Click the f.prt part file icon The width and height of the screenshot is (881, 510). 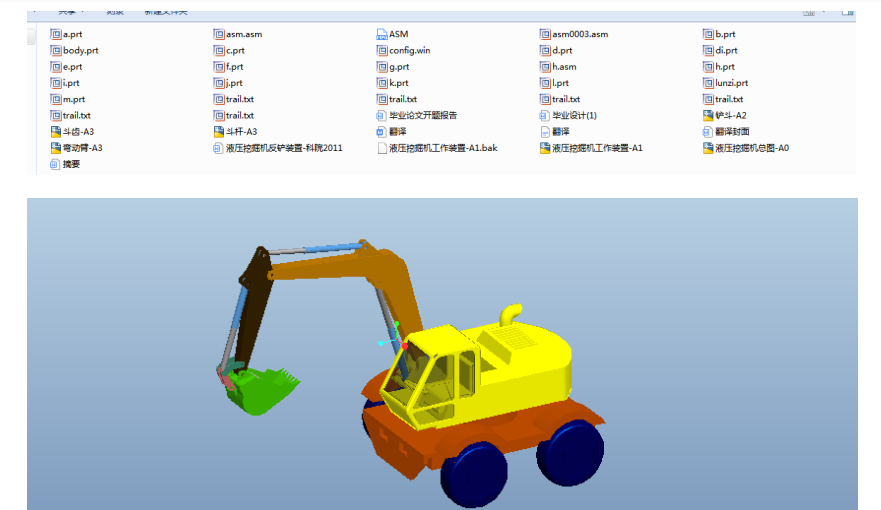click(219, 67)
